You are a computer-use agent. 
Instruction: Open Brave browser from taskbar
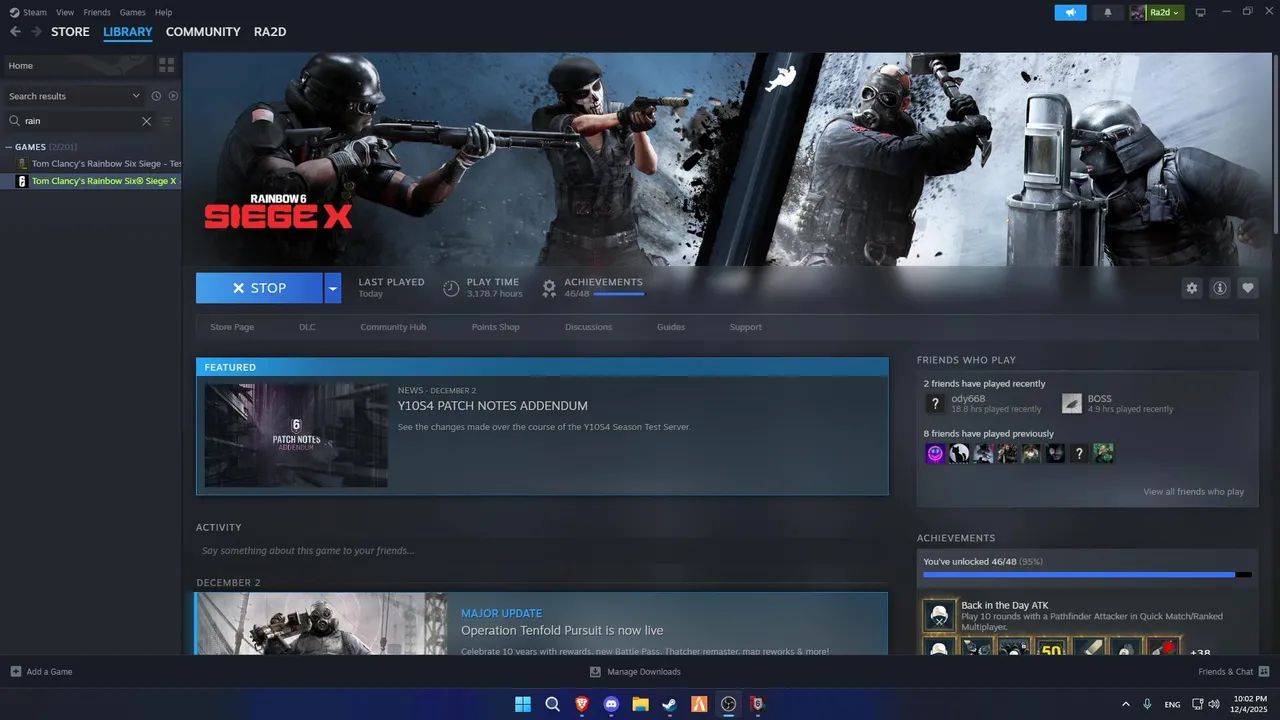click(x=582, y=704)
